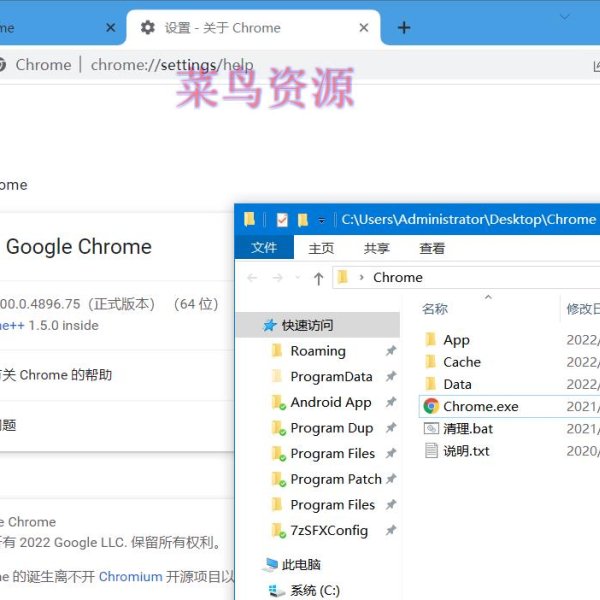
Task: Expand the breadcrumb chevron before Chrome
Action: click(x=361, y=277)
